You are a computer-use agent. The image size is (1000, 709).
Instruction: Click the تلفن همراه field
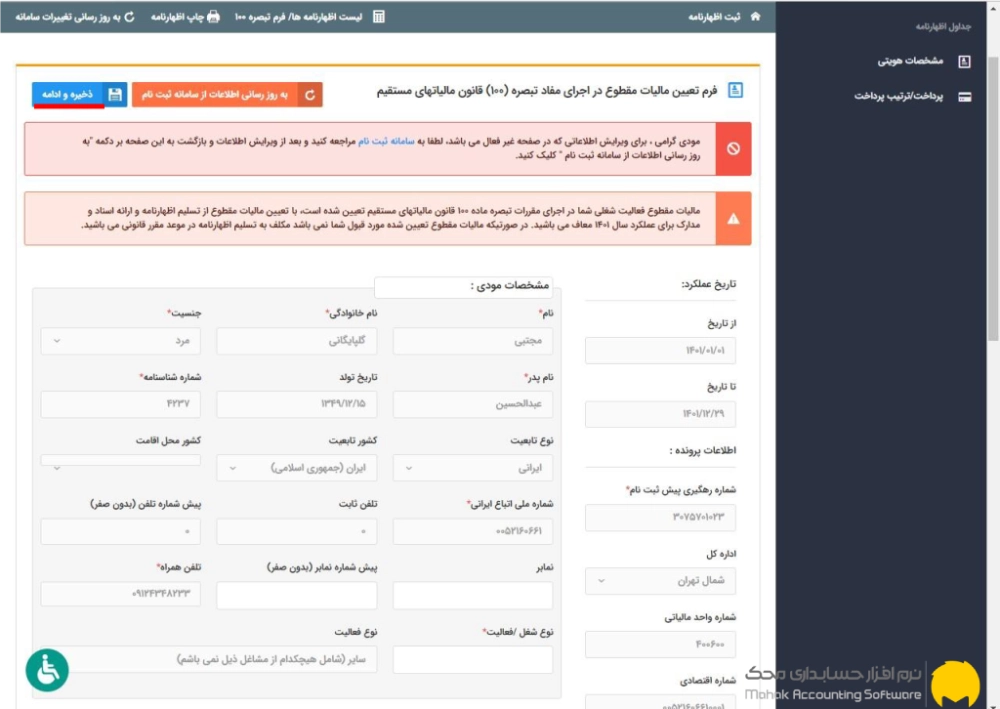tap(121, 594)
